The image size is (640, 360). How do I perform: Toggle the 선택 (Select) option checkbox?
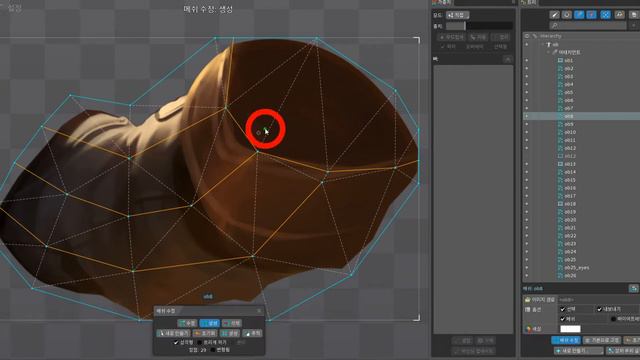click(563, 309)
